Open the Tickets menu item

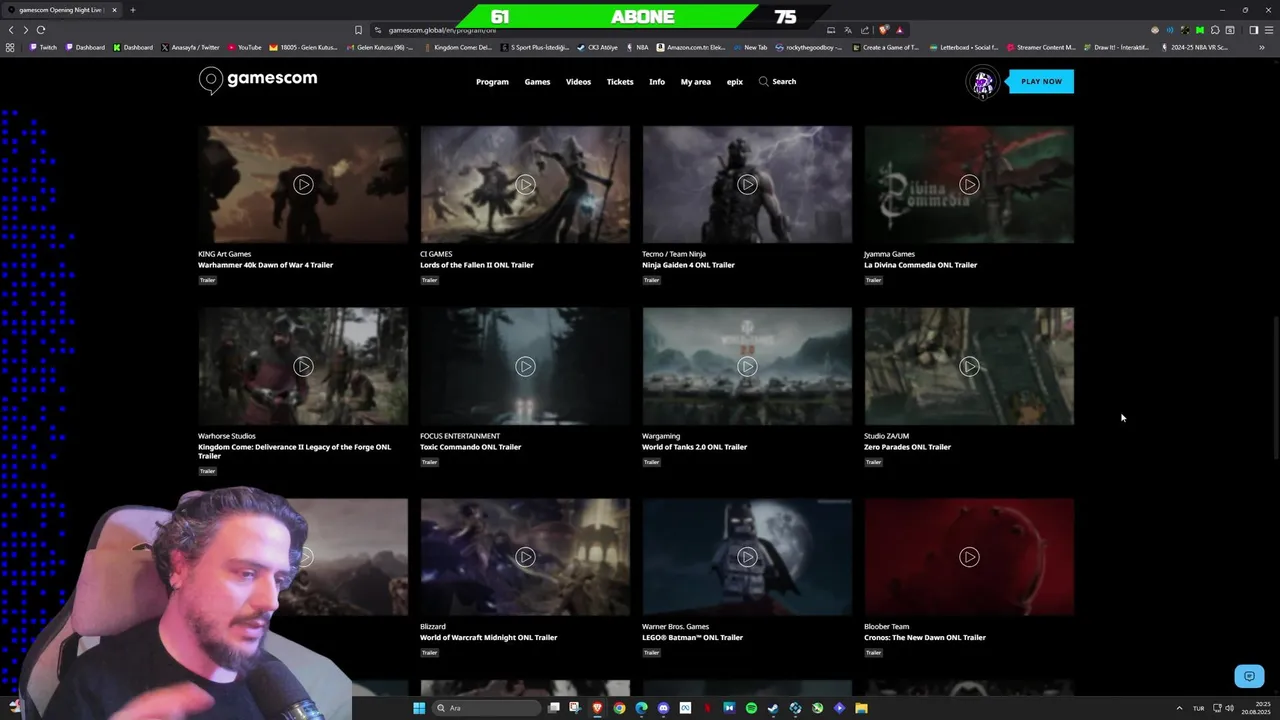pyautogui.click(x=620, y=82)
